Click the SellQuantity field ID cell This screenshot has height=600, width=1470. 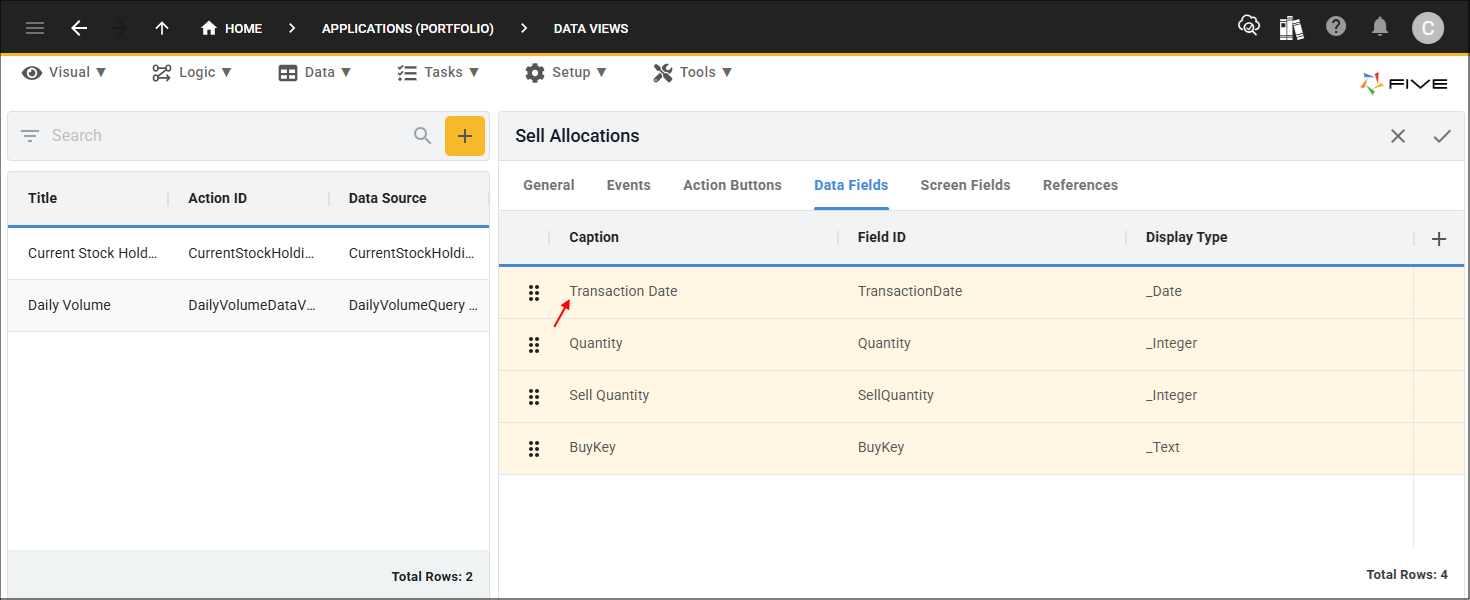click(896, 395)
